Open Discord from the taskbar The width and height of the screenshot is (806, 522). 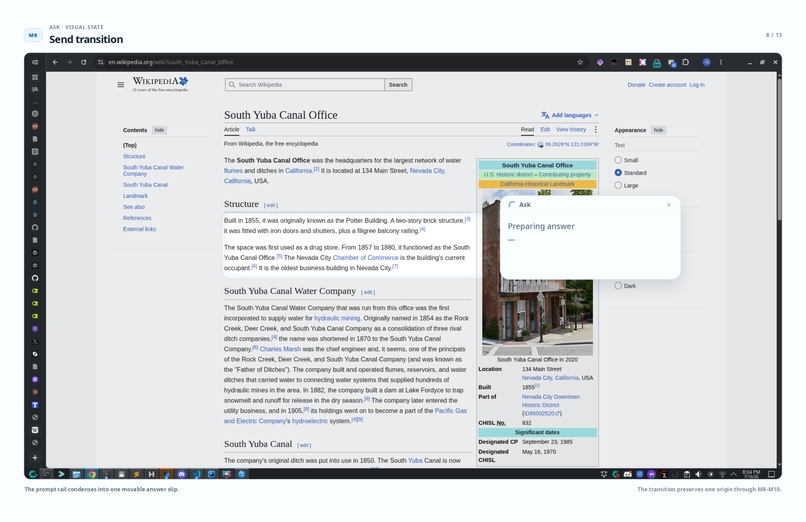point(181,474)
